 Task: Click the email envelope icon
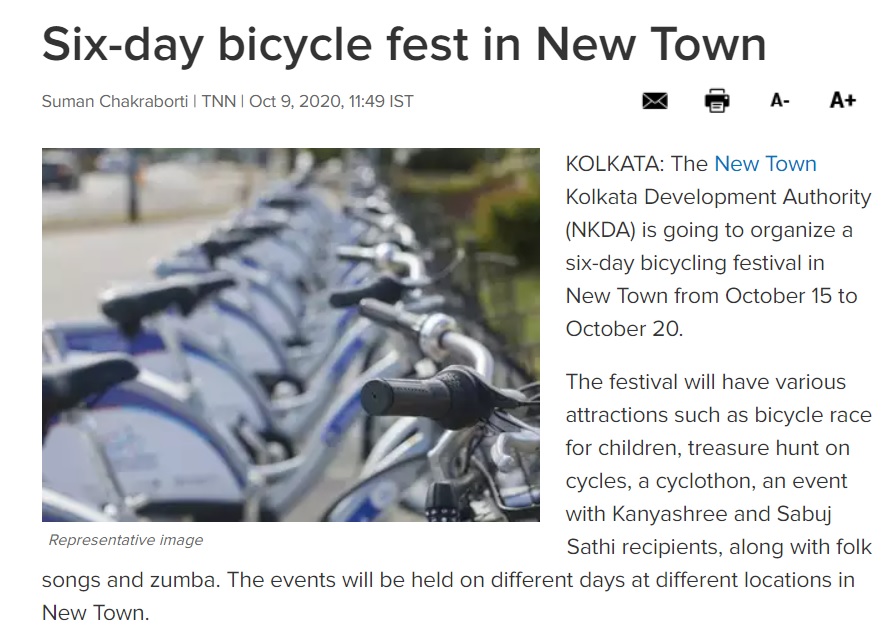(655, 101)
